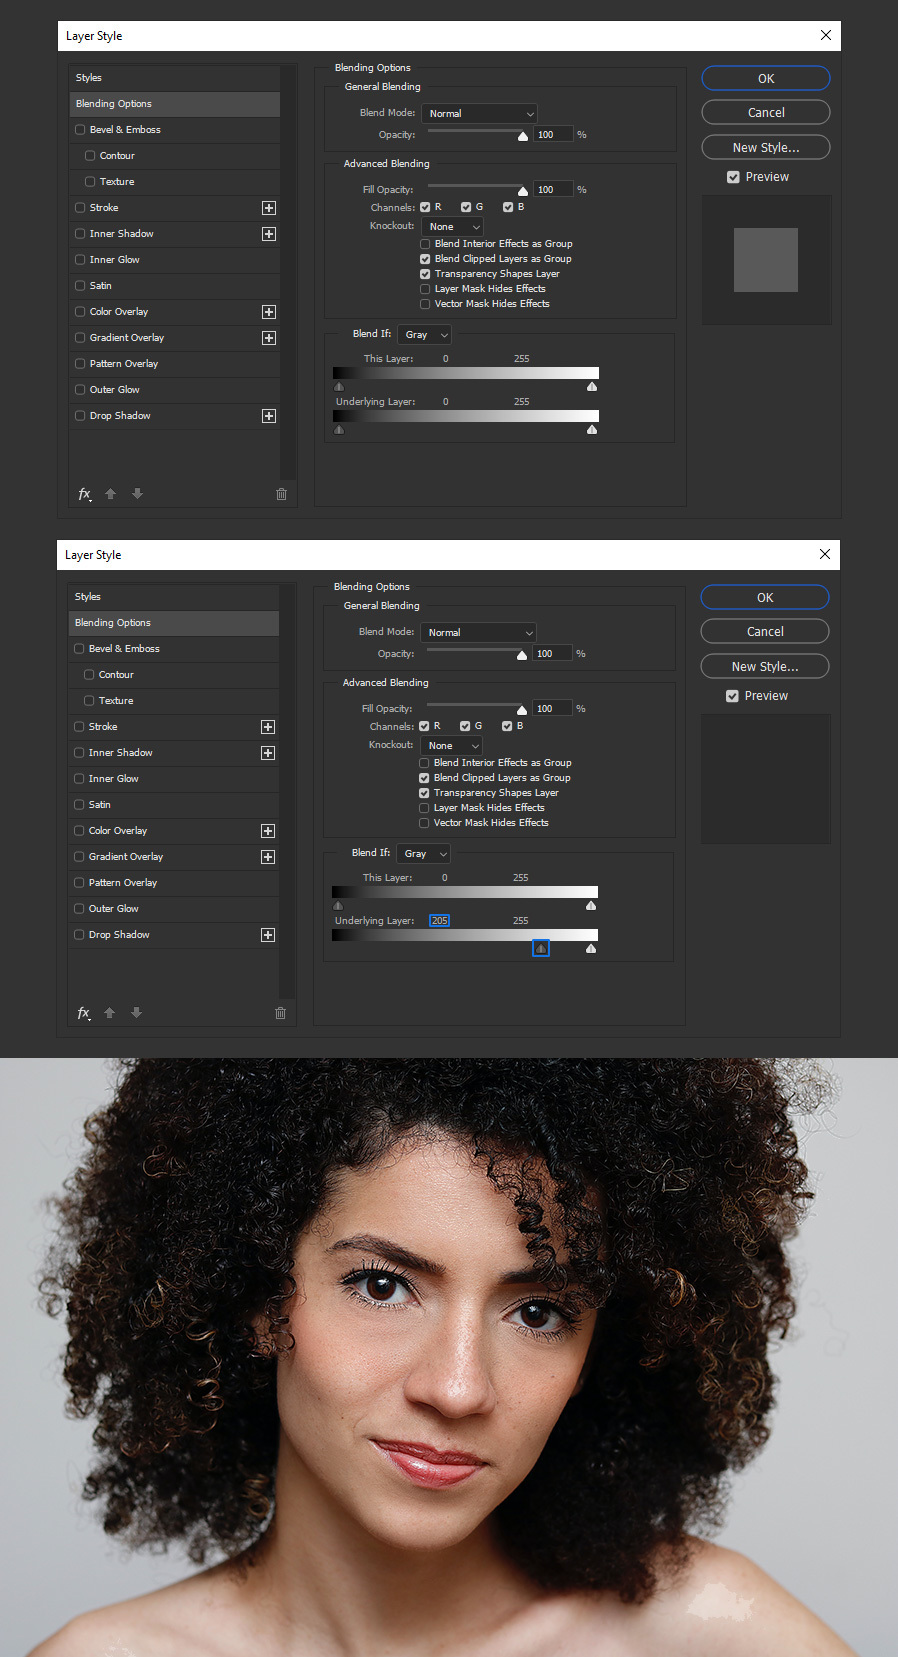The width and height of the screenshot is (898, 1657).
Task: Click Fill Opacity value field in lower dialog
Action: (552, 708)
